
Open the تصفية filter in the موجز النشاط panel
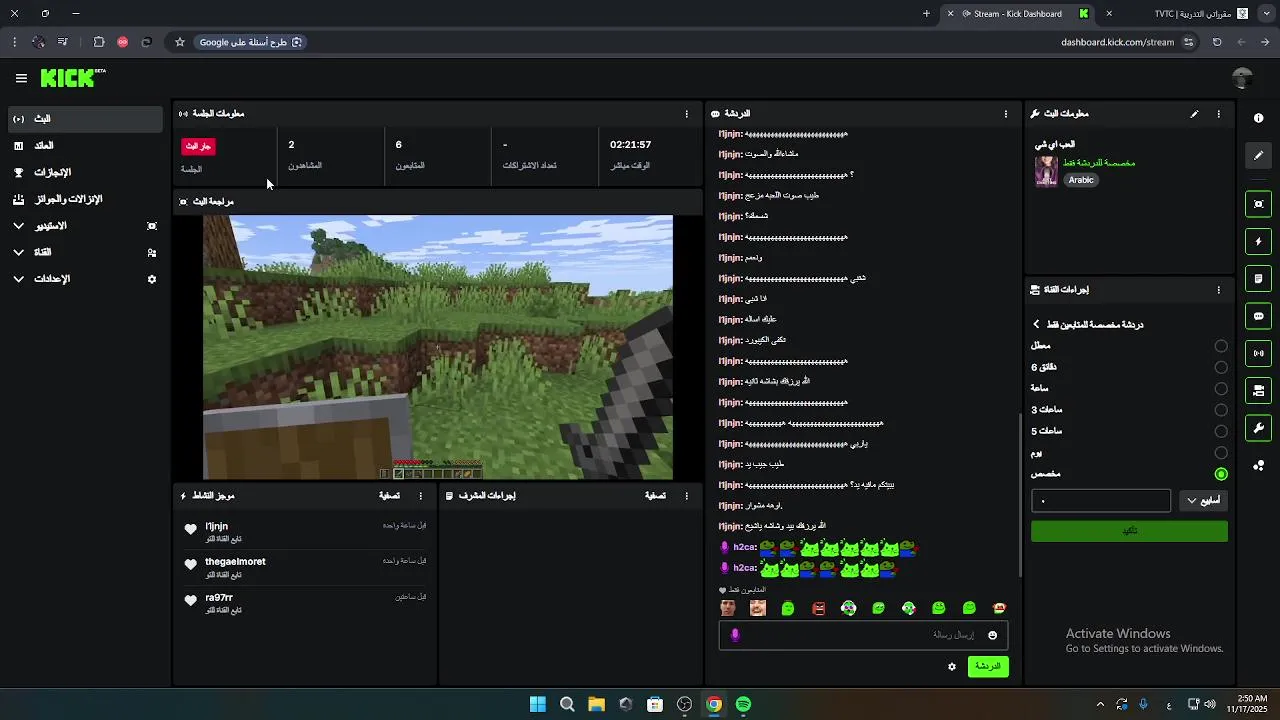click(389, 496)
